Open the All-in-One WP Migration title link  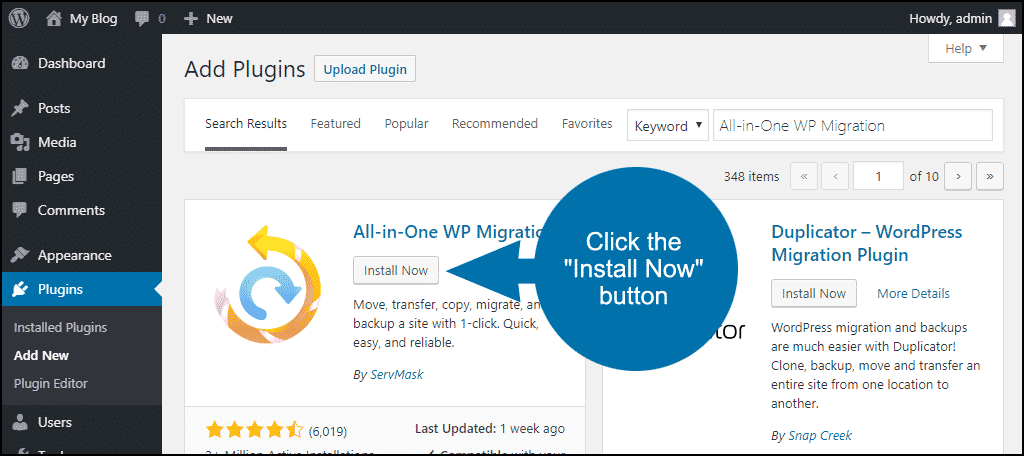(x=449, y=232)
